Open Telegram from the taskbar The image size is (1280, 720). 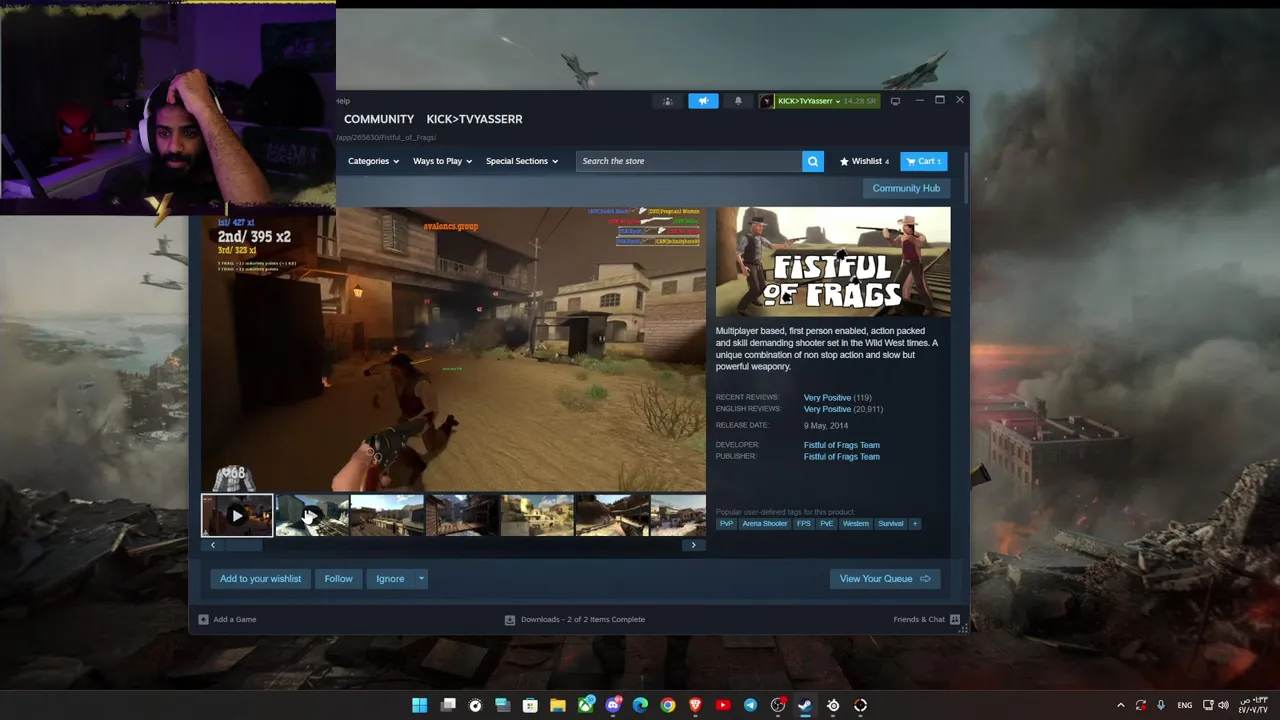(750, 705)
